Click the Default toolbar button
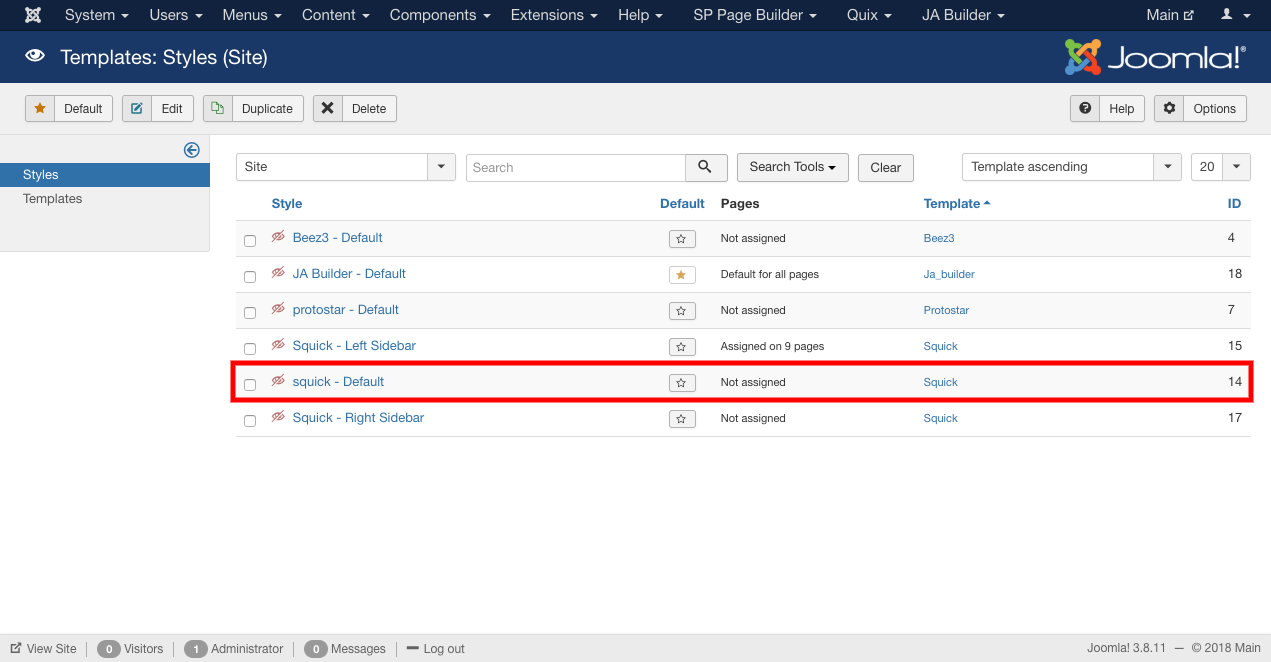The height and width of the screenshot is (662, 1271). pos(69,108)
